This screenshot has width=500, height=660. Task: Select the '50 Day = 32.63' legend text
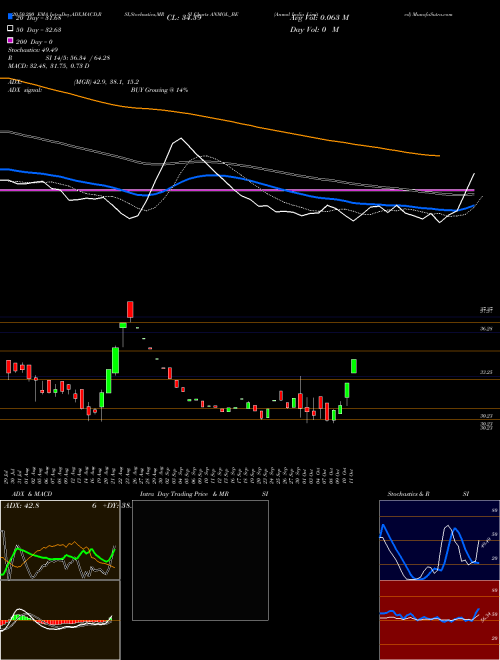pyautogui.click(x=38, y=29)
